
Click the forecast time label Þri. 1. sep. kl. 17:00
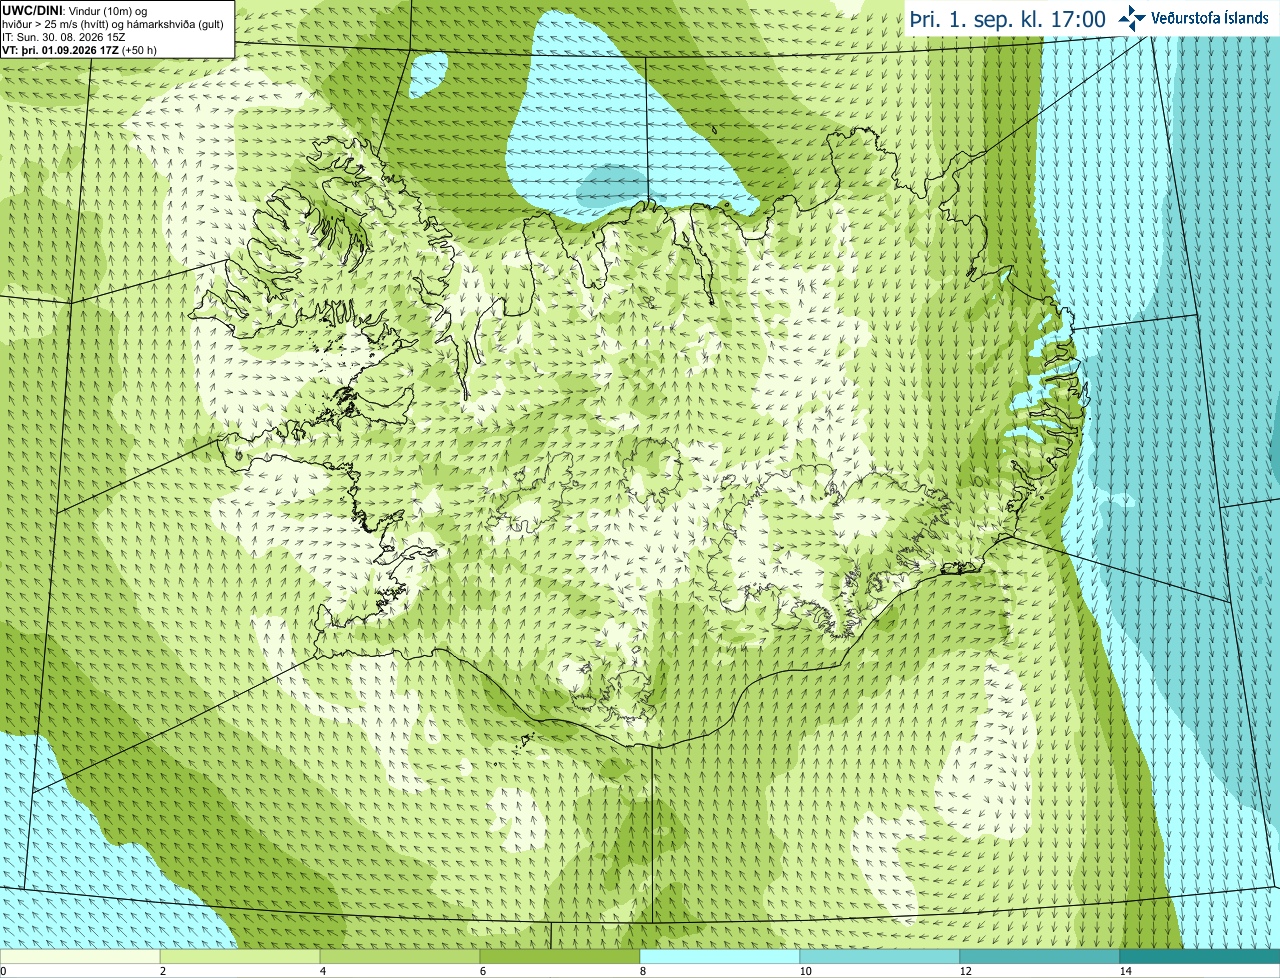pos(1007,19)
